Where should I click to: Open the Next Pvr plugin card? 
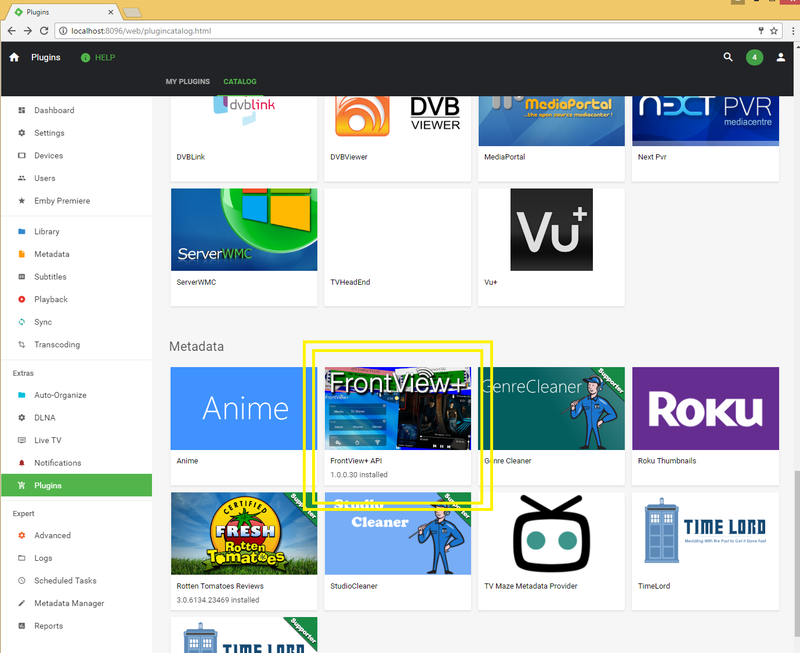tap(706, 138)
